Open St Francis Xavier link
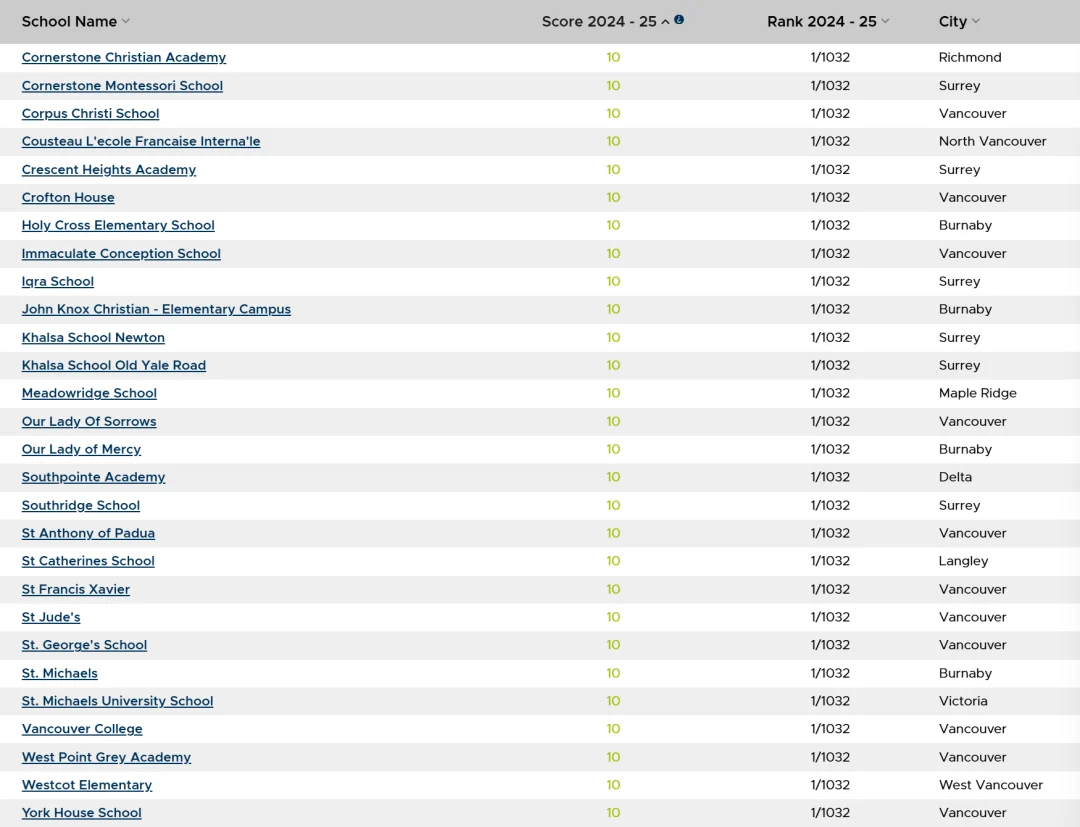 coord(76,589)
